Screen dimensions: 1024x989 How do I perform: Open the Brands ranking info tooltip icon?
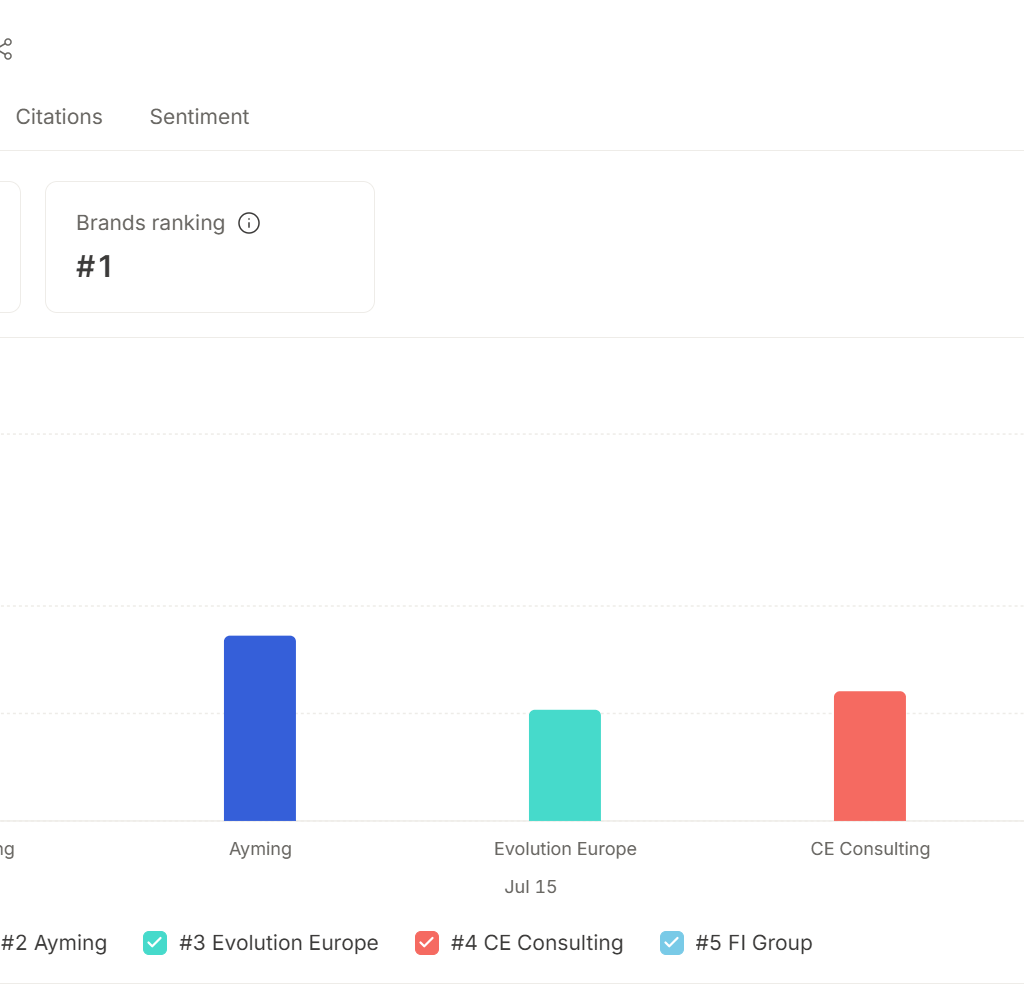[249, 223]
